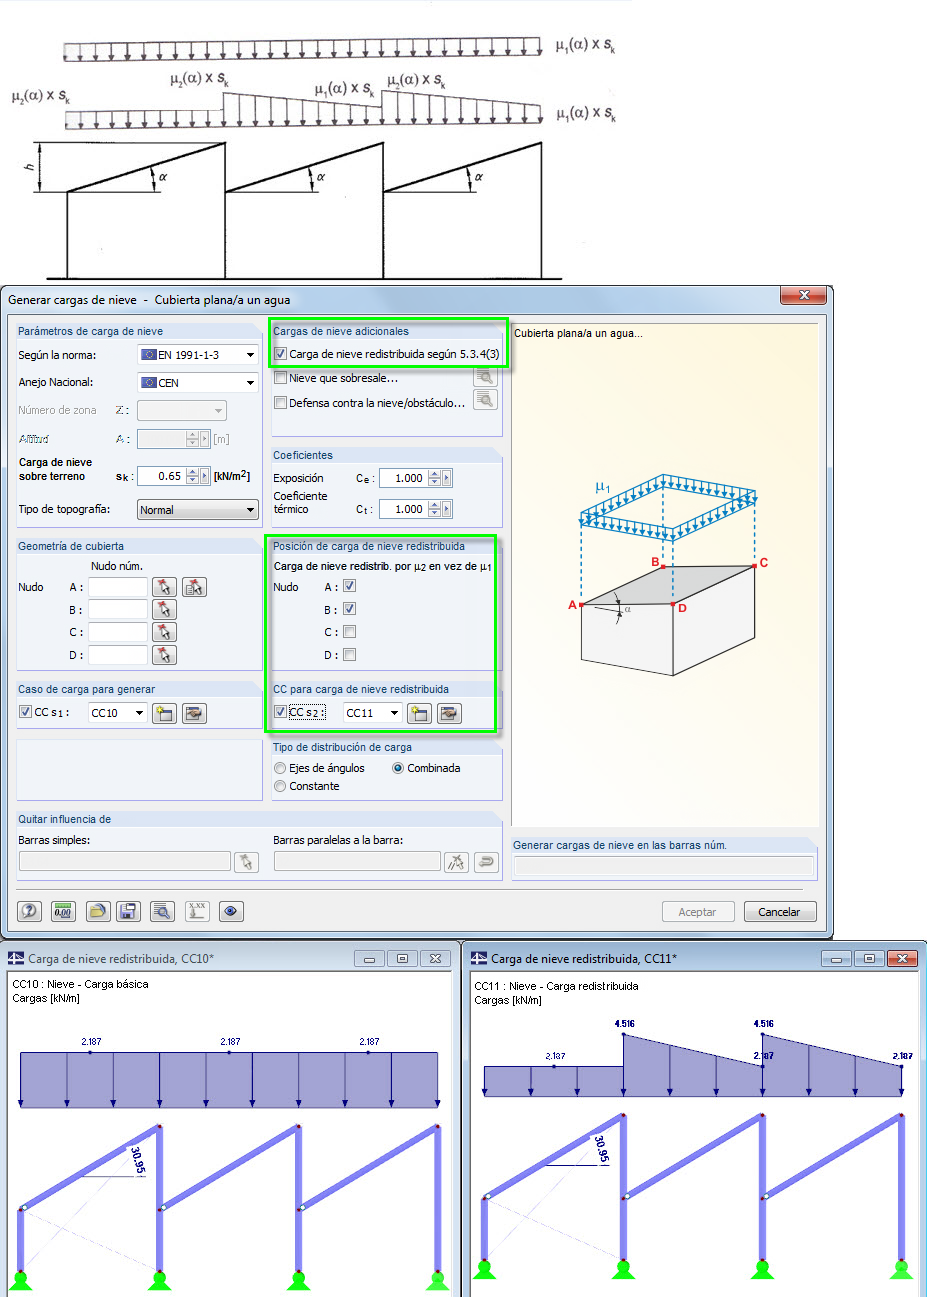
Task: Uncheck redistributed load Nudo A checkbox
Action: pos(349,586)
